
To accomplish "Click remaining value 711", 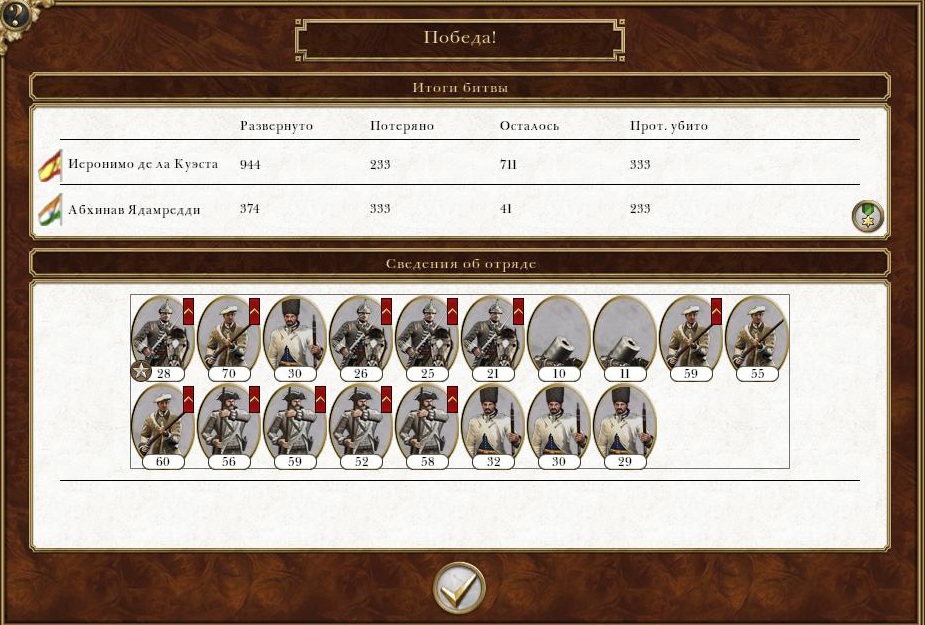I will point(508,165).
